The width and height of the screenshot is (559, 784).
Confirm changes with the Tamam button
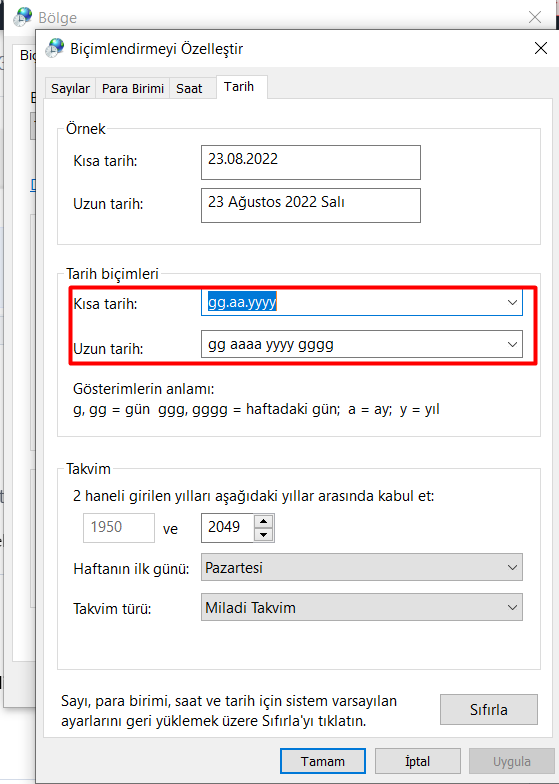pos(322,761)
